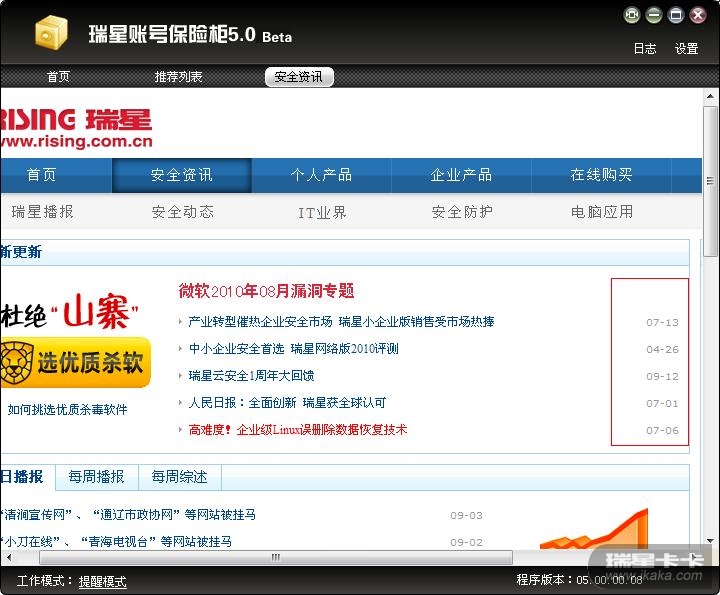Open the 如何挑选优质杀毒软件 link
Viewport: 720px width, 595px height.
pos(68,410)
